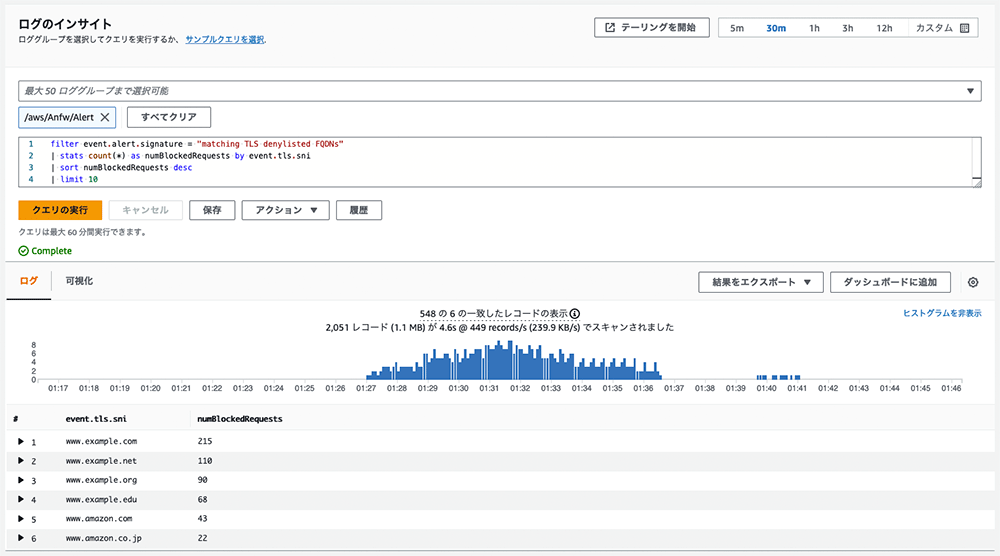Click the Complete status checkmark icon

[24, 251]
